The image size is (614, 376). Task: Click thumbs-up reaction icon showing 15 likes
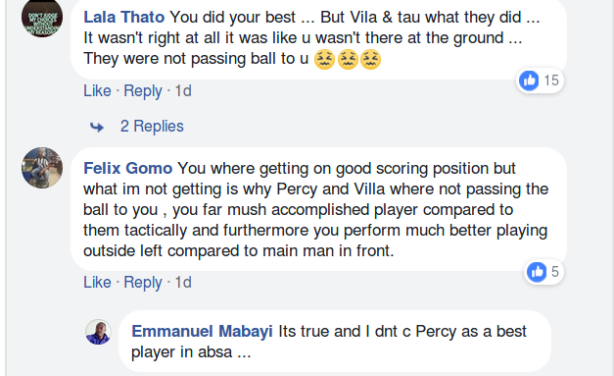click(529, 80)
